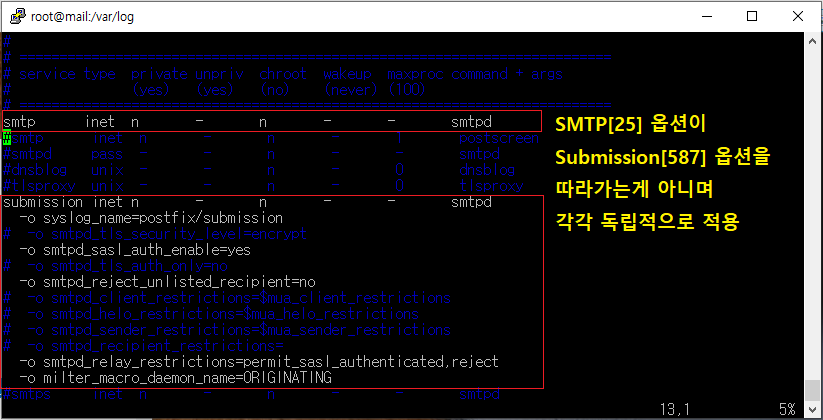Click '#dnsblog' at the start of its line
This screenshot has height=420, width=823.
click(35, 170)
